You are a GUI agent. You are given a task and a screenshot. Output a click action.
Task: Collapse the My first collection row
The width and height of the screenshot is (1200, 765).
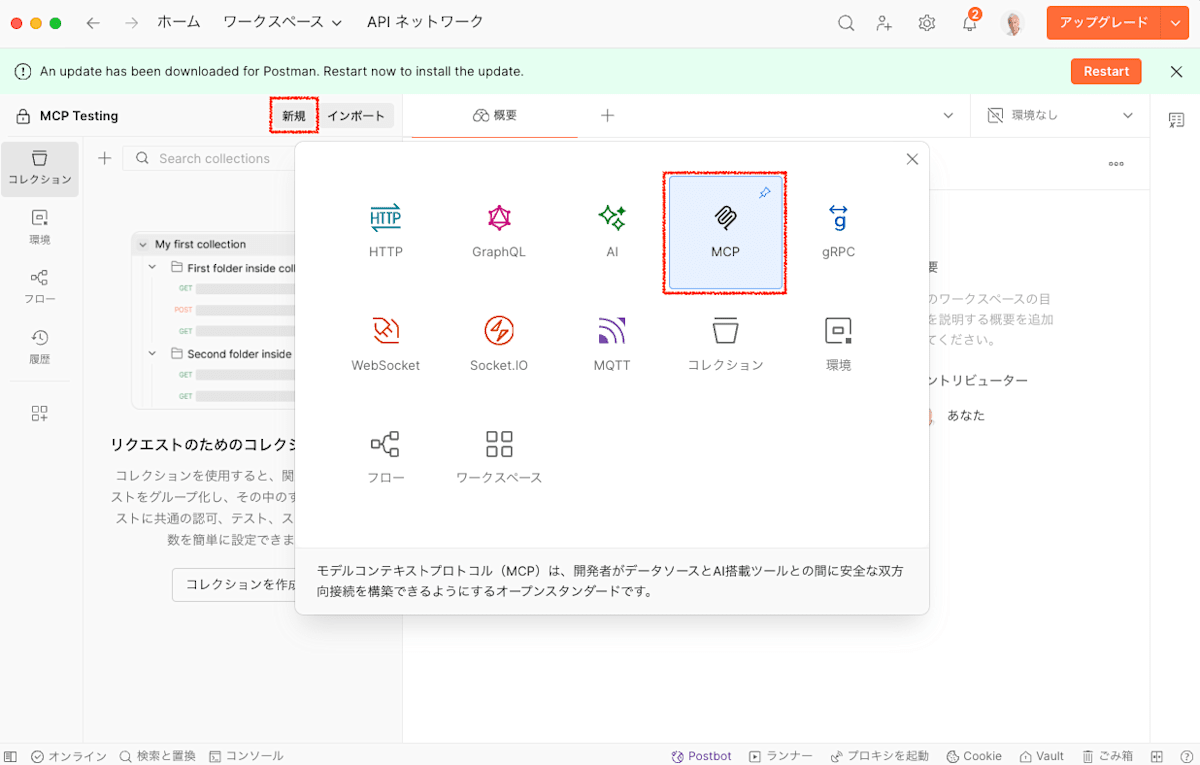click(142, 244)
